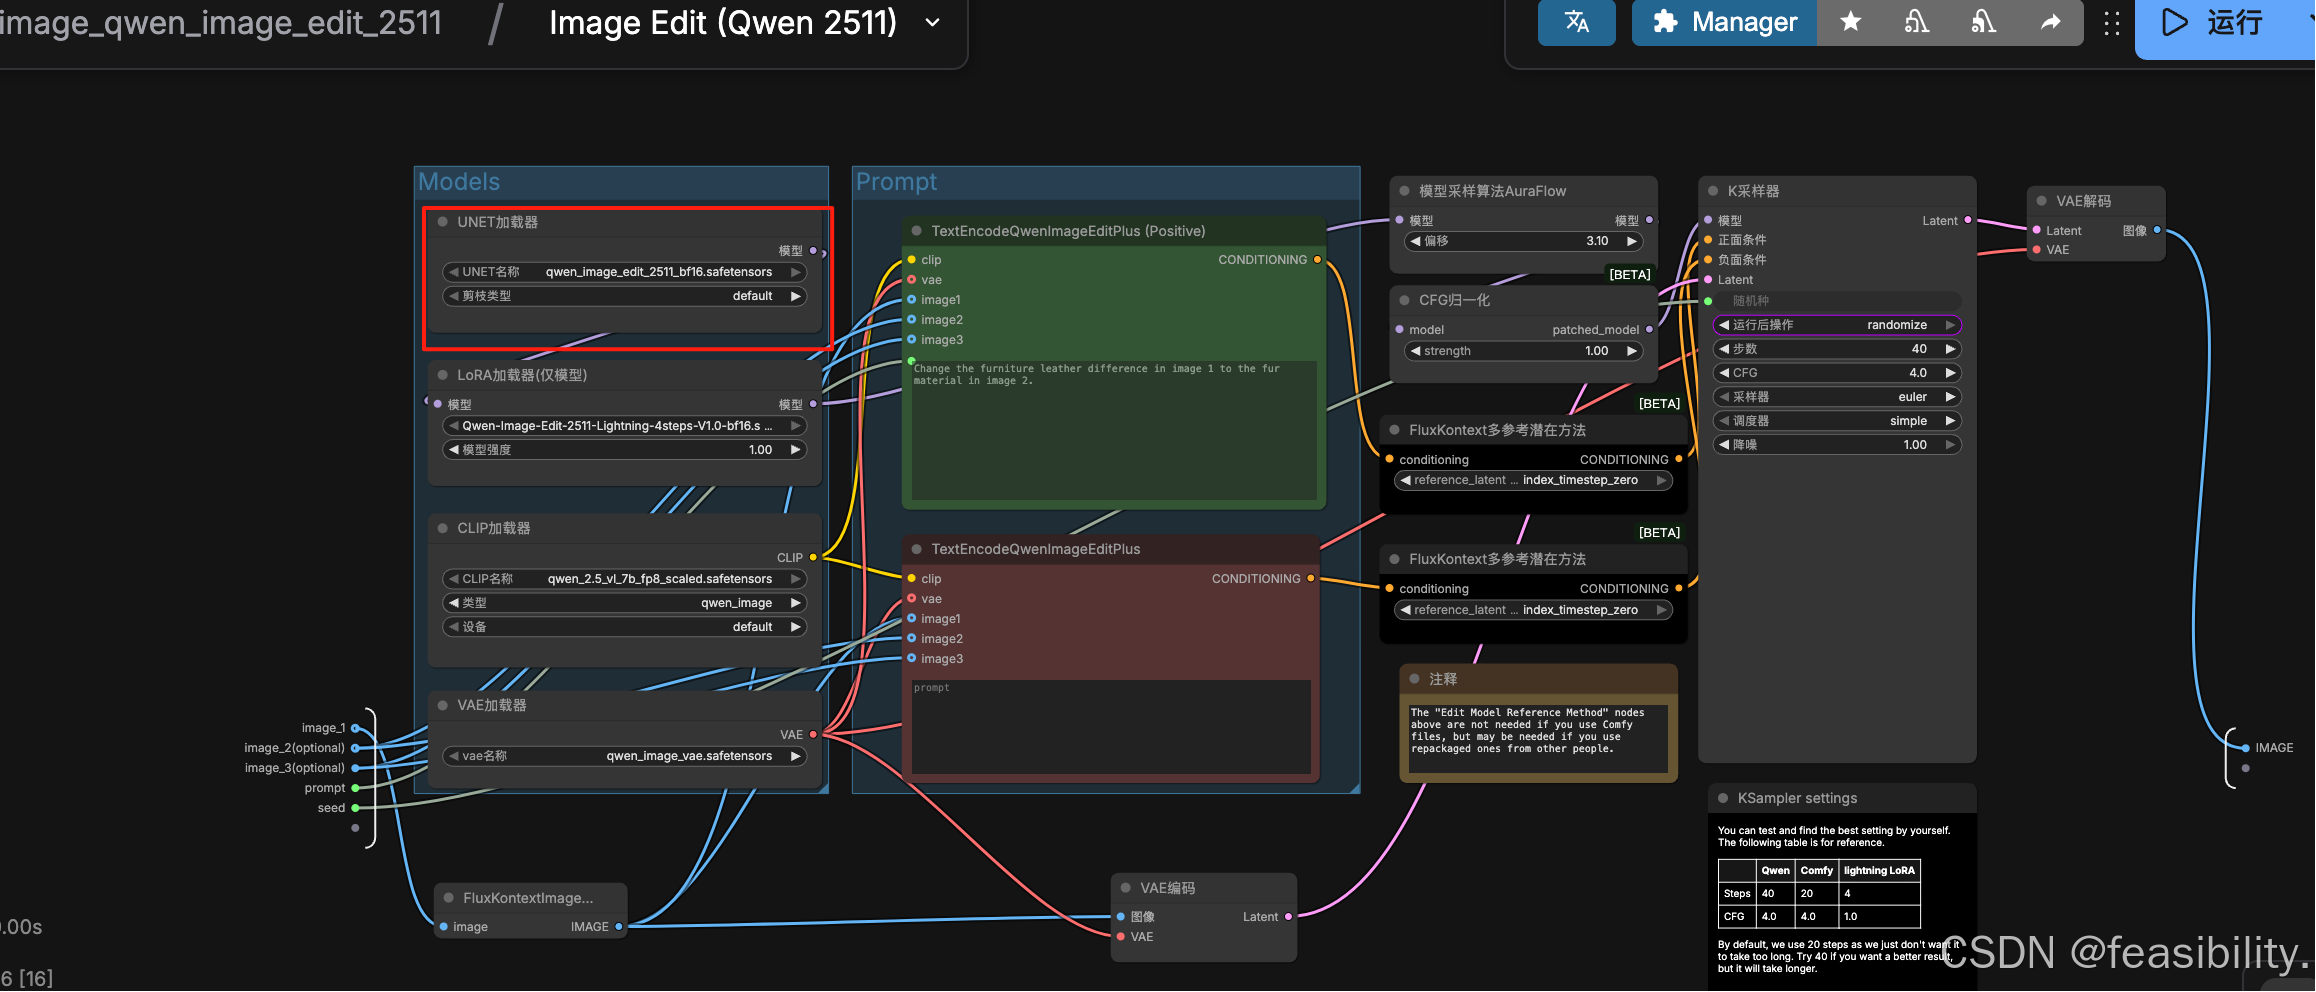Click the 注释 note text box

point(1538,739)
